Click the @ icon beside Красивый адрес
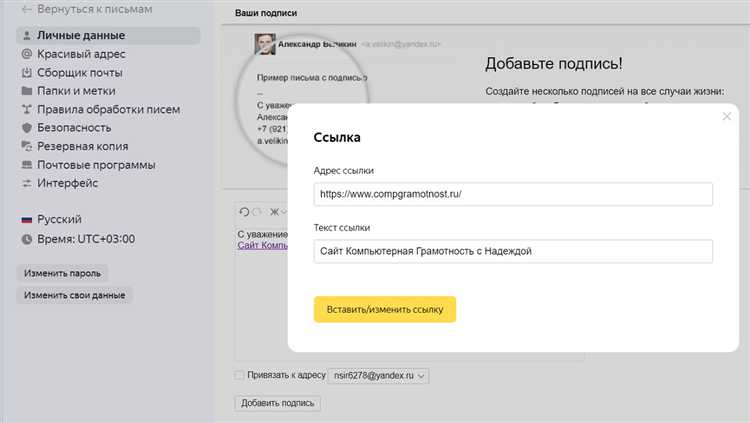Image resolution: width=750 pixels, height=423 pixels. click(27, 54)
